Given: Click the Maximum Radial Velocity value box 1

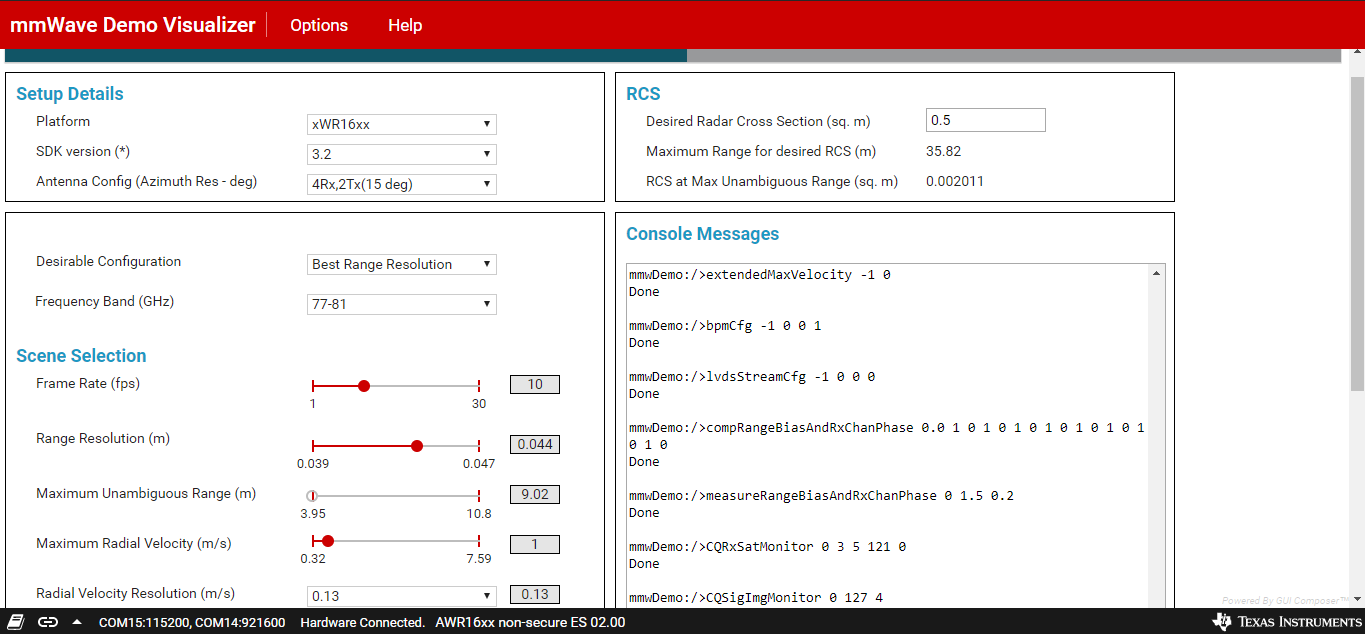Looking at the screenshot, I should point(535,544).
